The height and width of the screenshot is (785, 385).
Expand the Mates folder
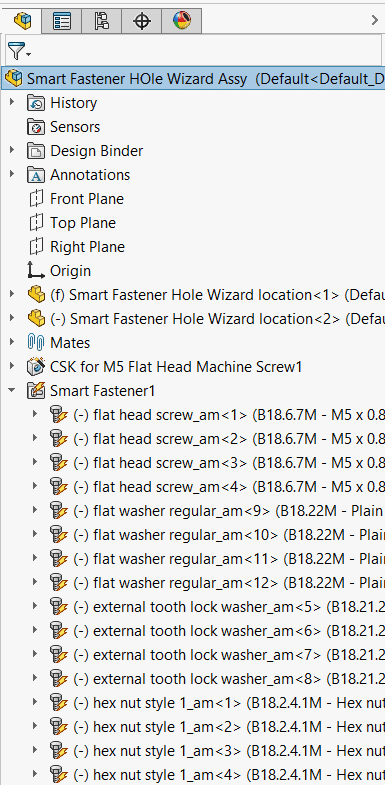click(x=13, y=342)
